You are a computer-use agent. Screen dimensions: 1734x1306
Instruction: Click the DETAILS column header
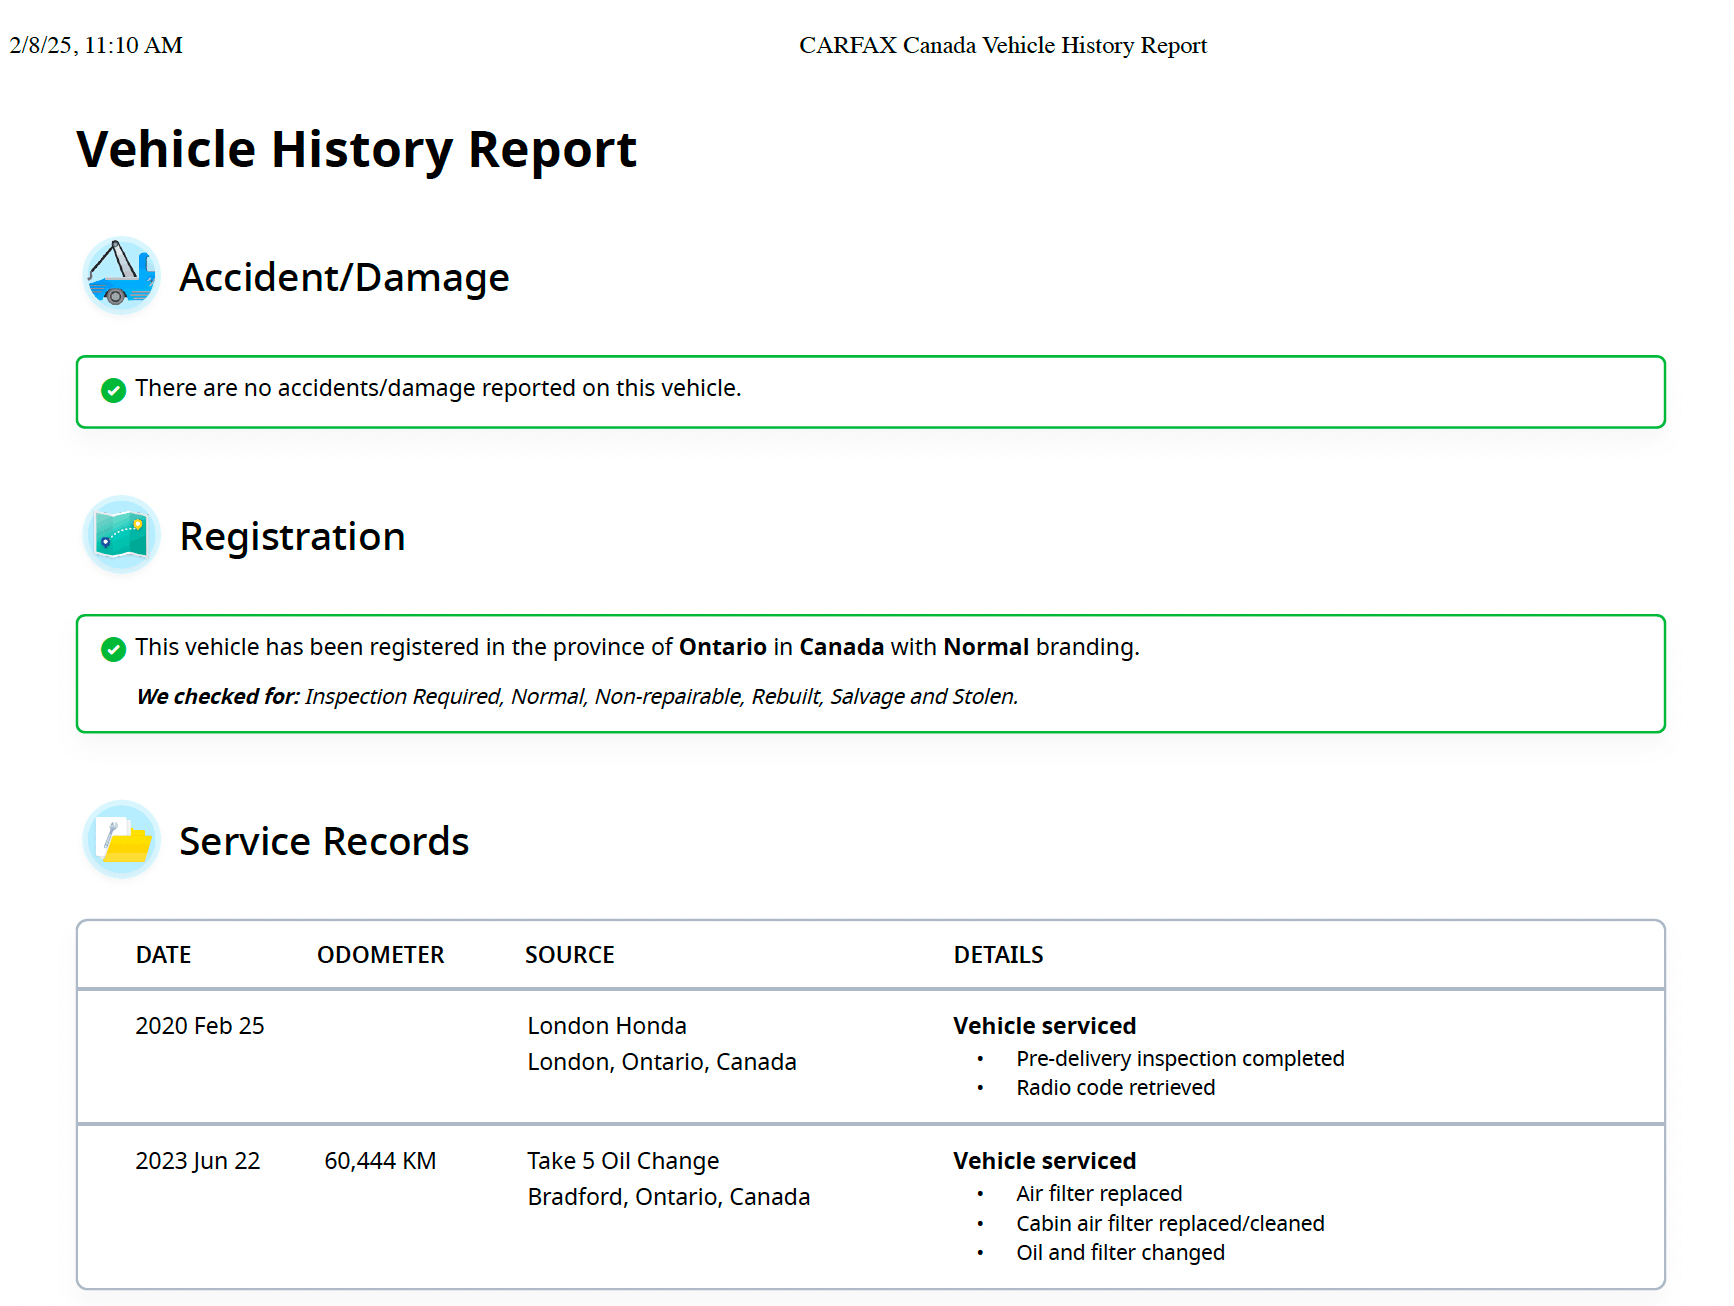point(998,955)
